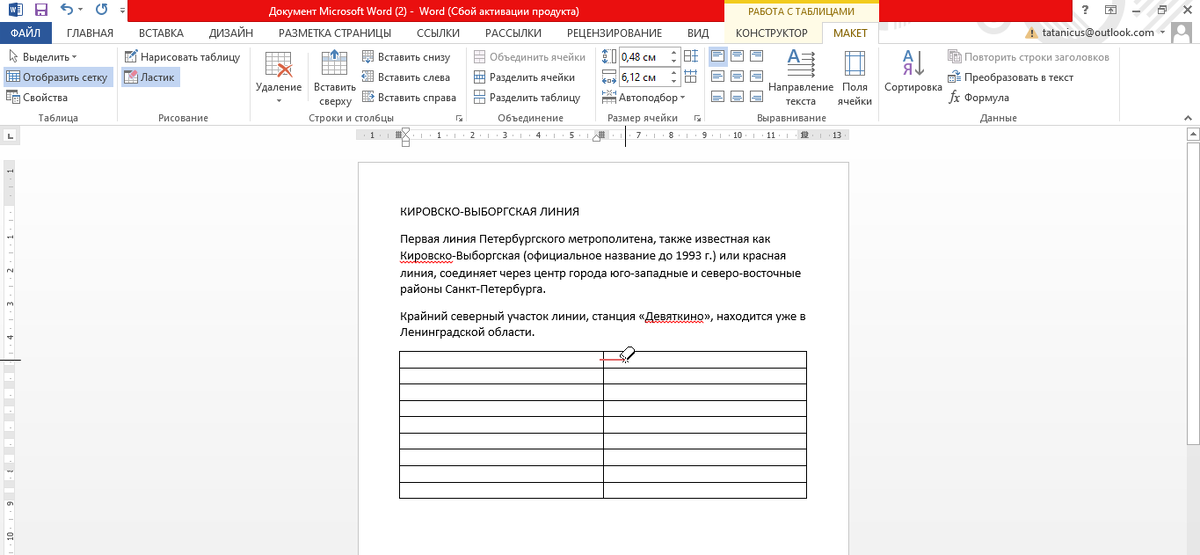Click Разделить таблицу
Viewport: 1200px width, 555px height.
click(x=527, y=98)
